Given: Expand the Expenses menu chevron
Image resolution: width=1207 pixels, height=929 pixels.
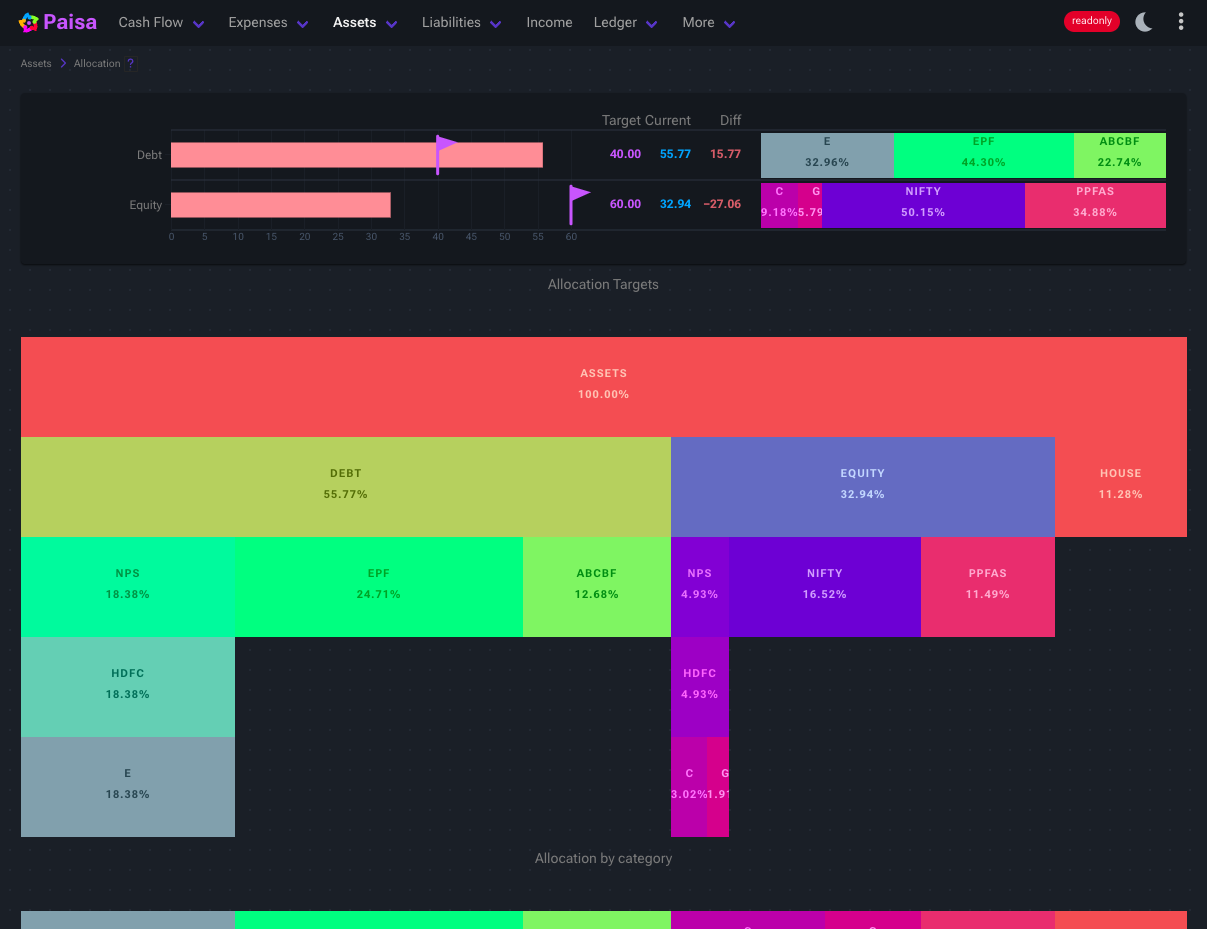Looking at the screenshot, I should 304,23.
